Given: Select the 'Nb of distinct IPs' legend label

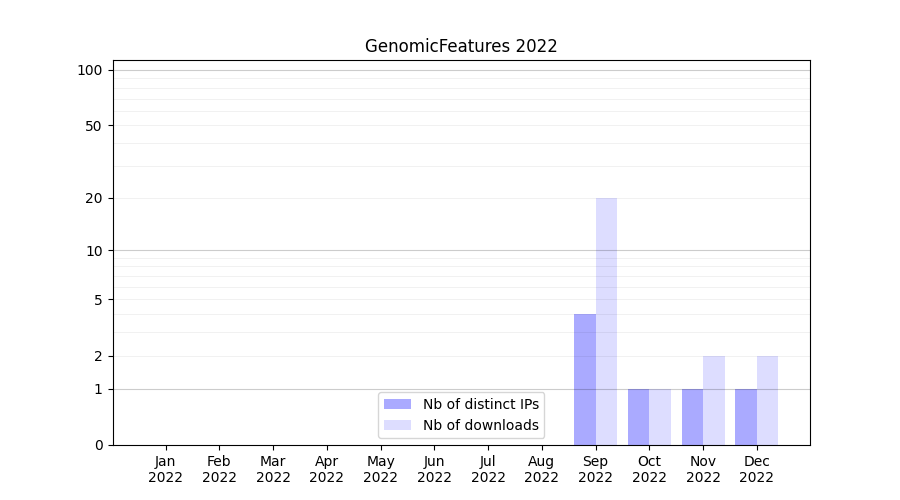Looking at the screenshot, I should click(480, 404).
